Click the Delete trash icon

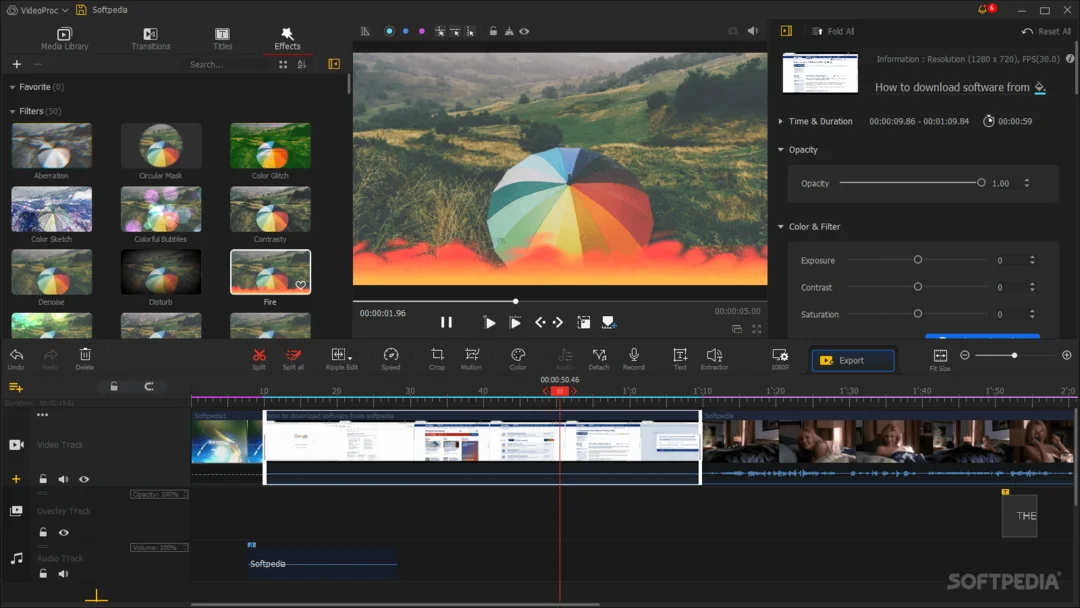[85, 359]
